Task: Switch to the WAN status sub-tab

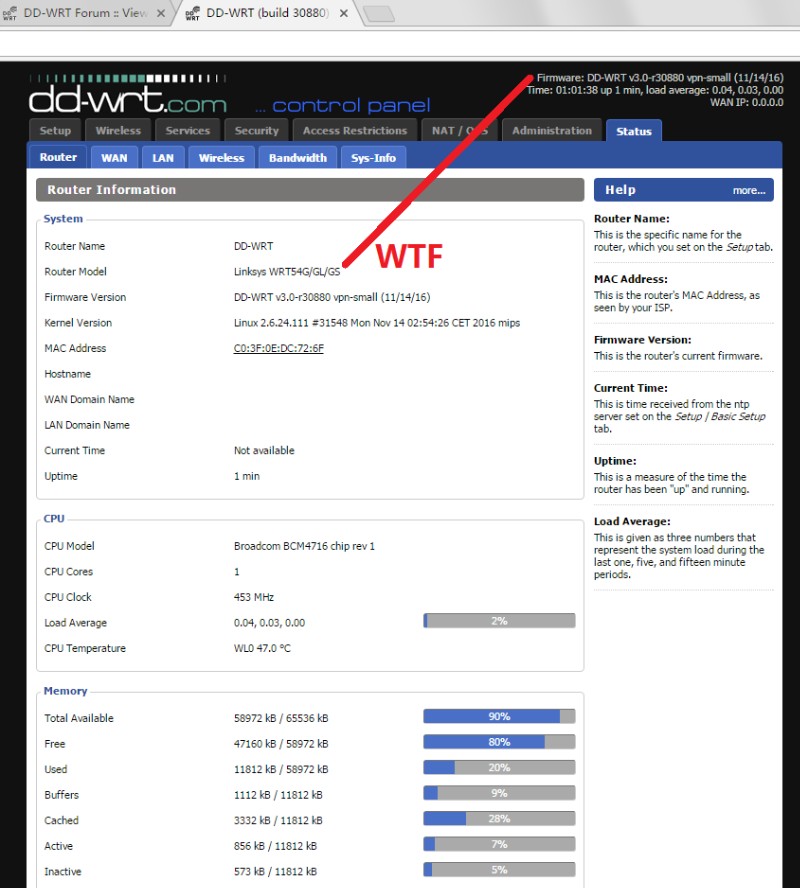Action: (114, 157)
